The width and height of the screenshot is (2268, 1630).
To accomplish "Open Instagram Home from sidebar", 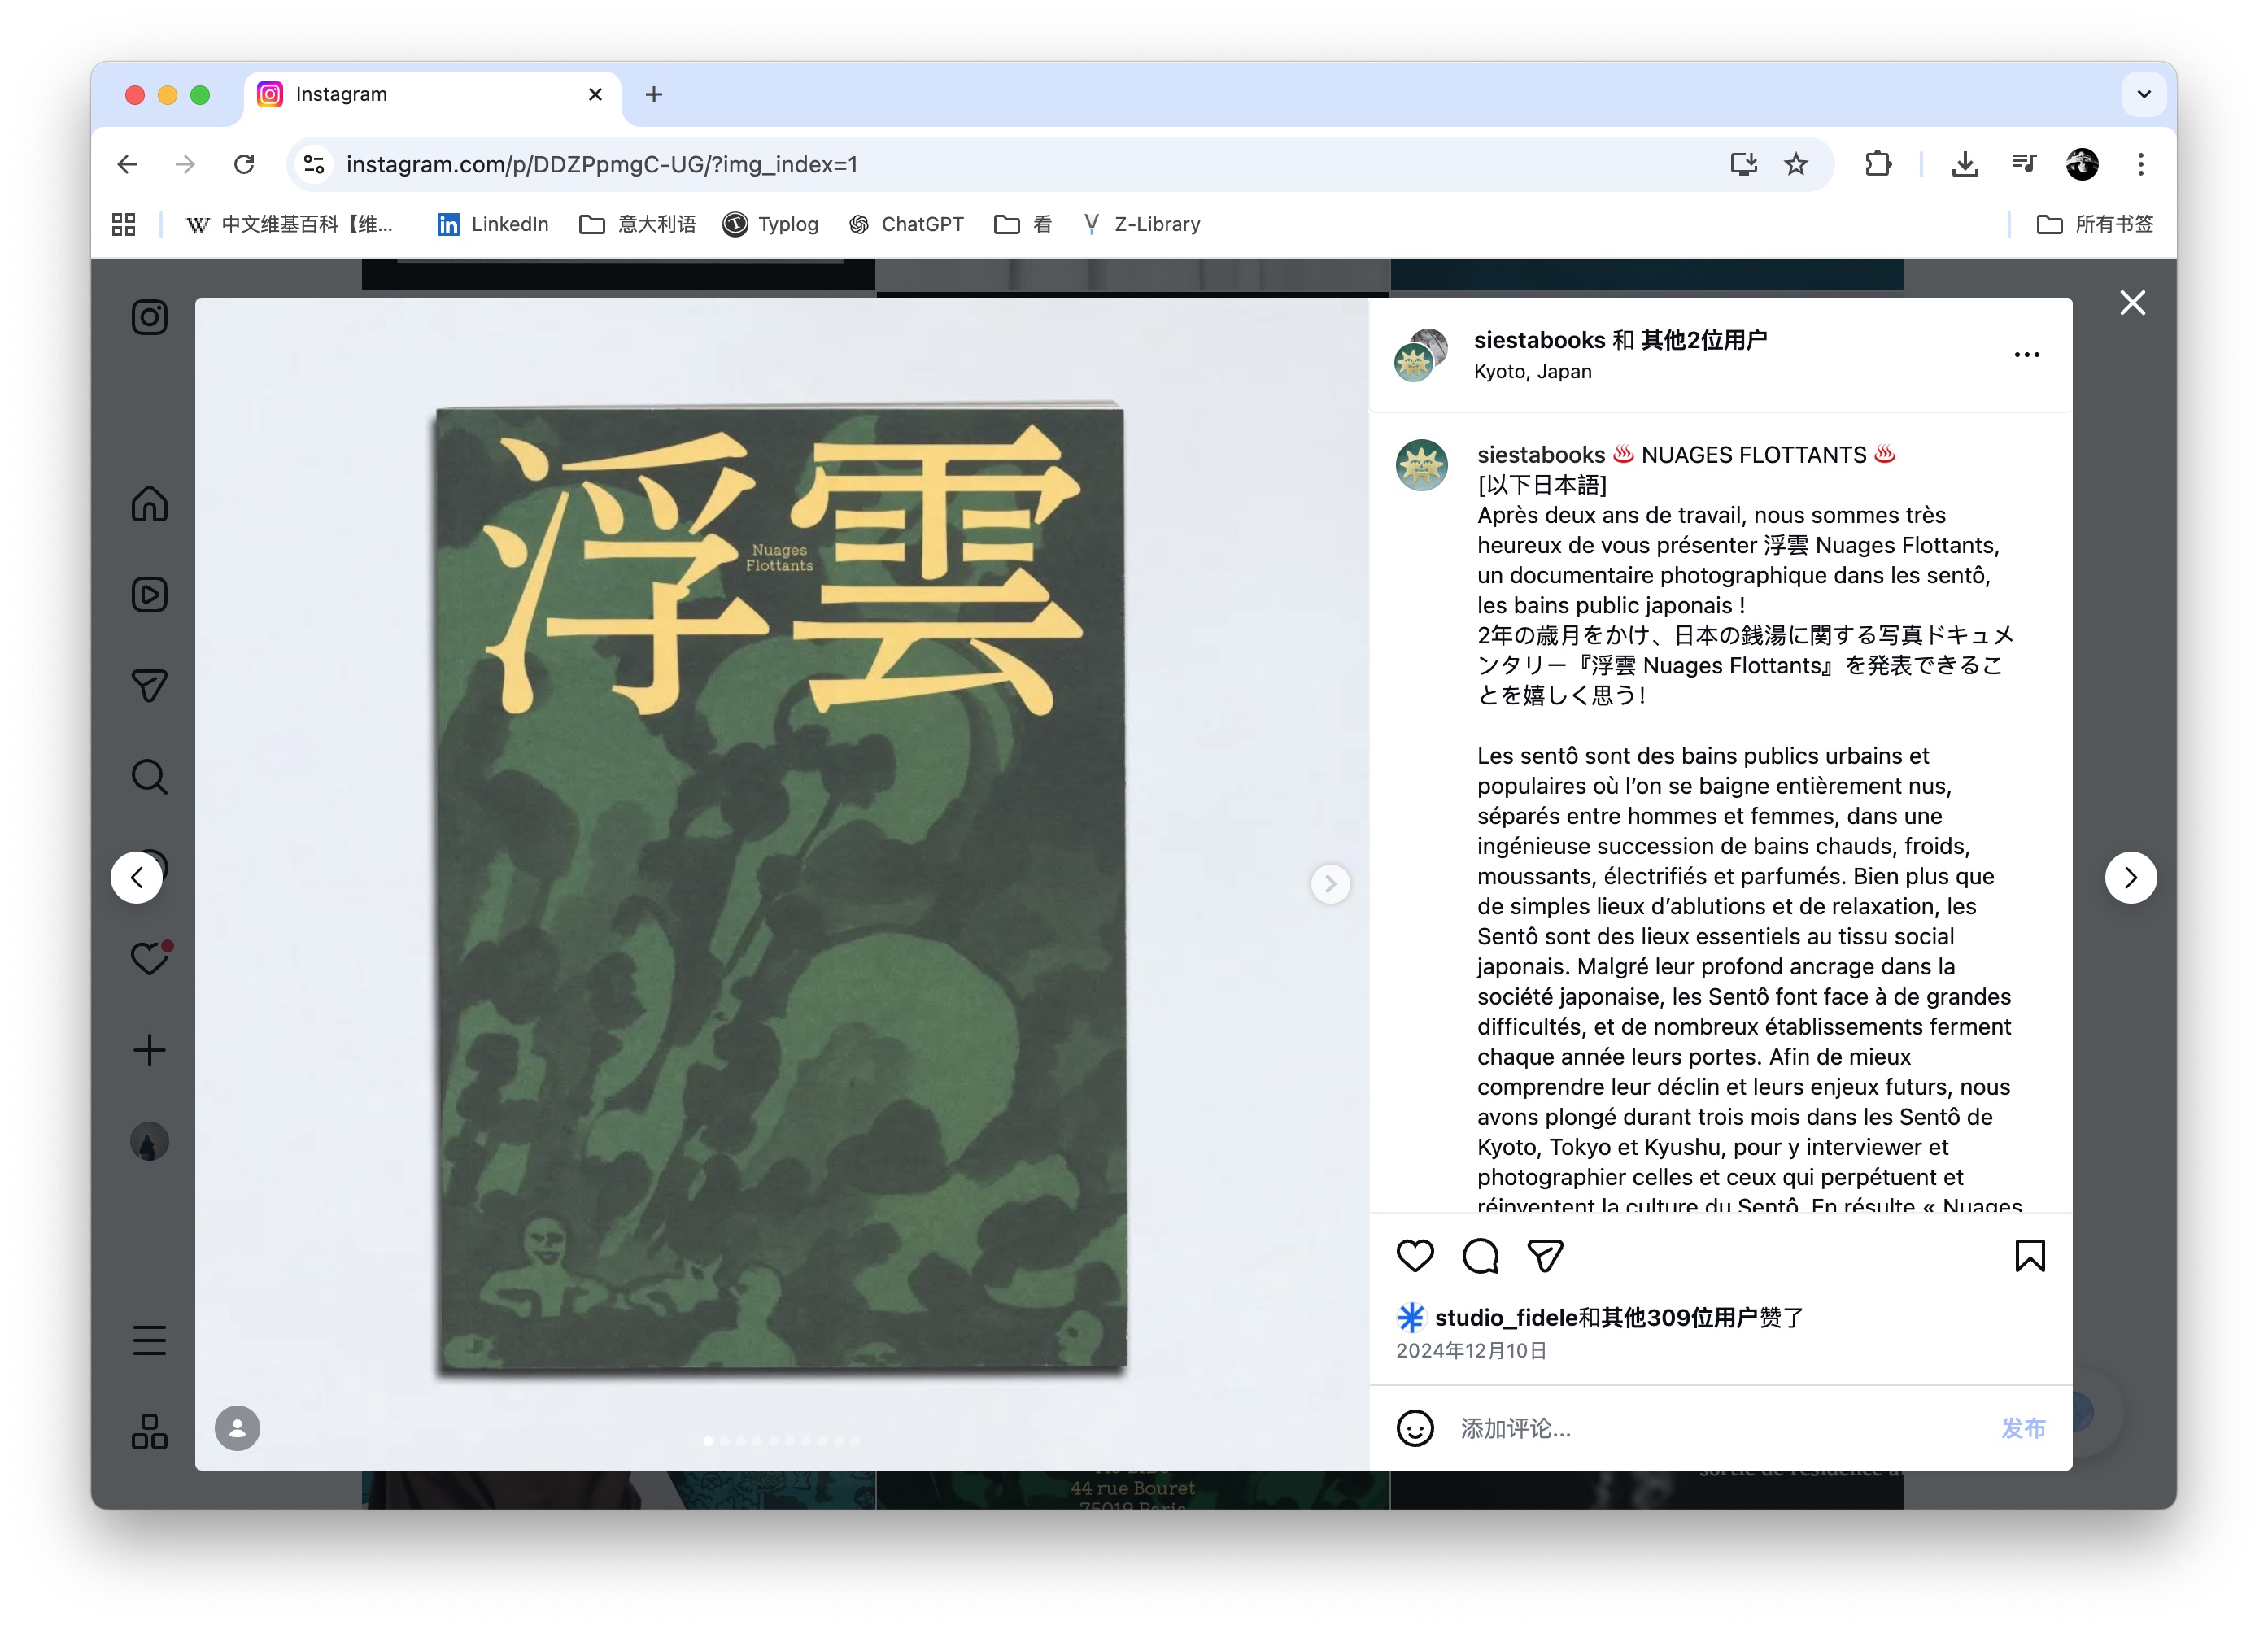I will coord(149,503).
